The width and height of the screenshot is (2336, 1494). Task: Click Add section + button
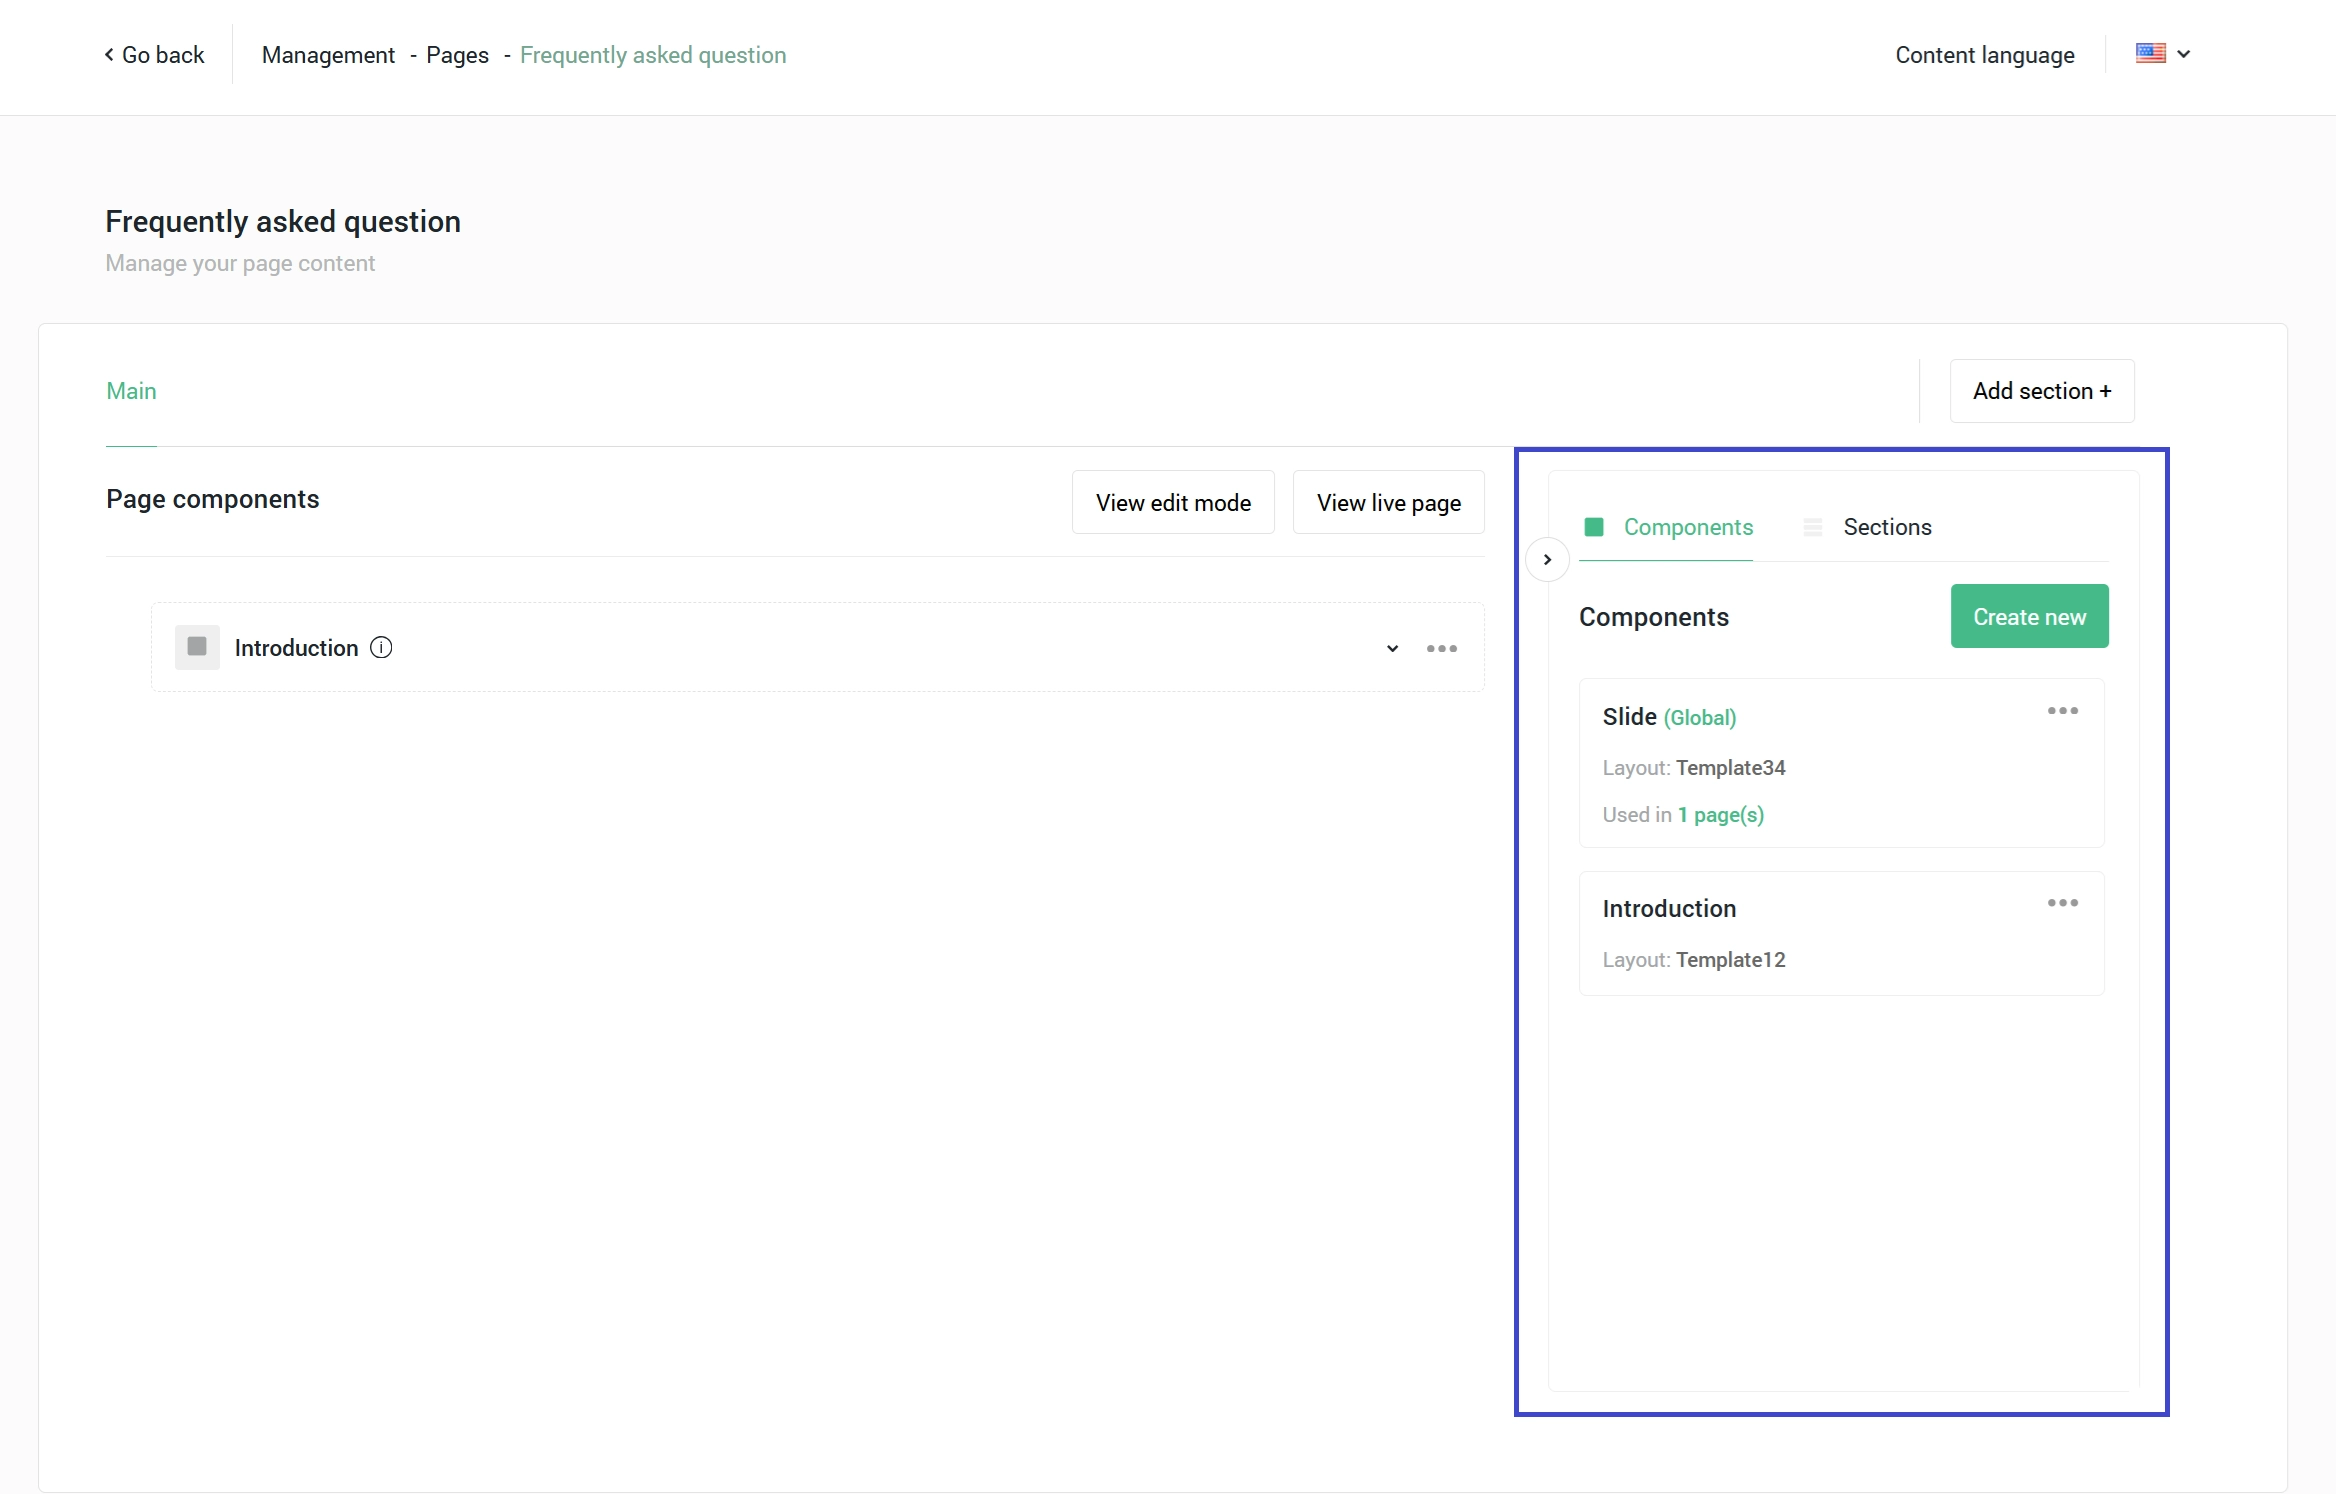click(x=2041, y=391)
